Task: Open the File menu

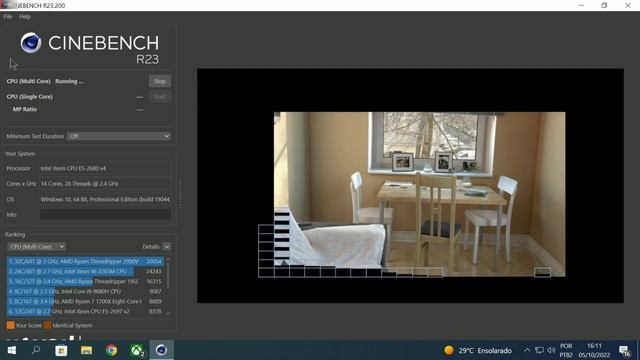Action: coord(8,17)
